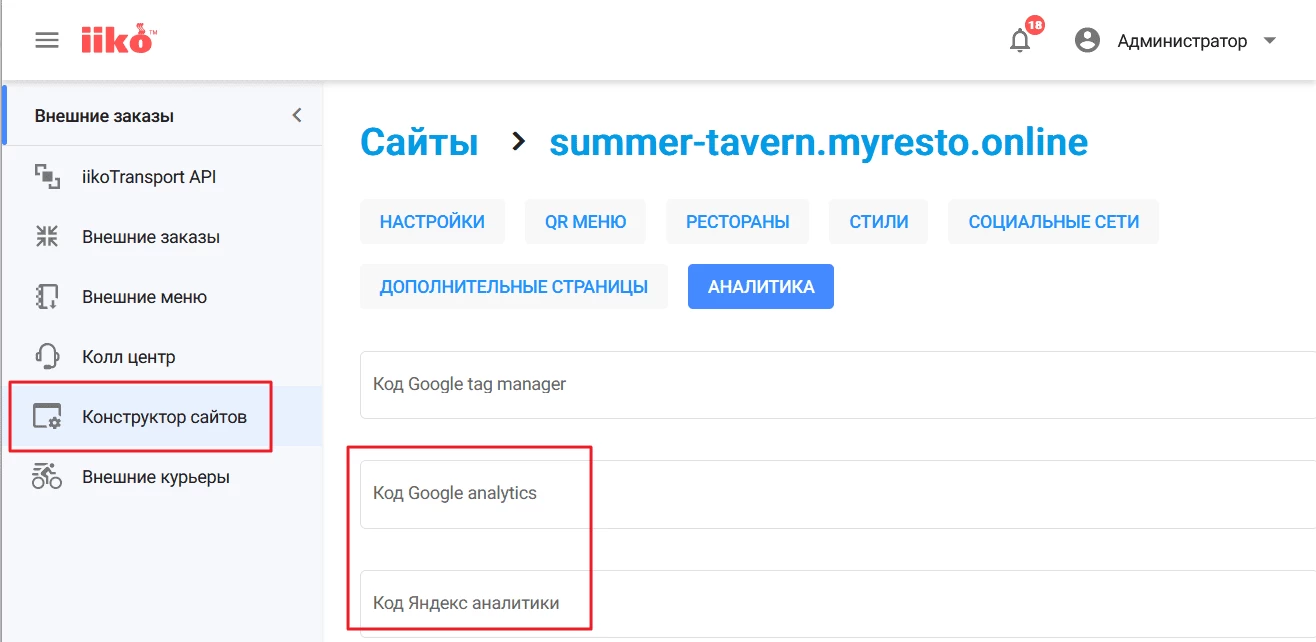This screenshot has width=1316, height=642.
Task: Focus the Код Google analytics field
Action: (x=800, y=494)
